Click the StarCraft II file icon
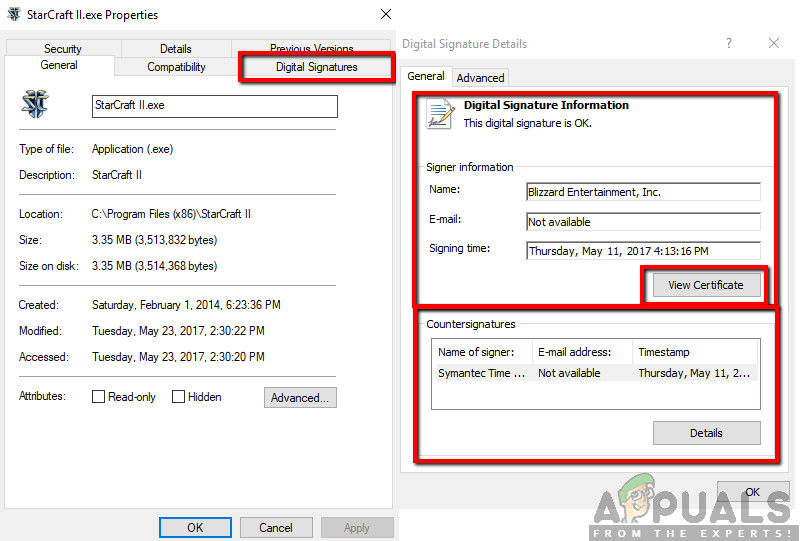This screenshot has height=541, width=803. click(x=35, y=104)
